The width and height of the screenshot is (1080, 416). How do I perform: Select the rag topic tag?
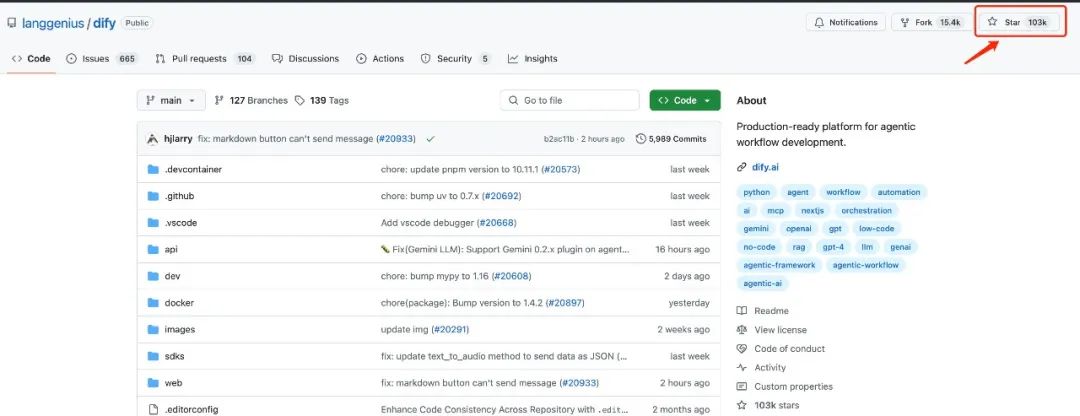click(798, 247)
